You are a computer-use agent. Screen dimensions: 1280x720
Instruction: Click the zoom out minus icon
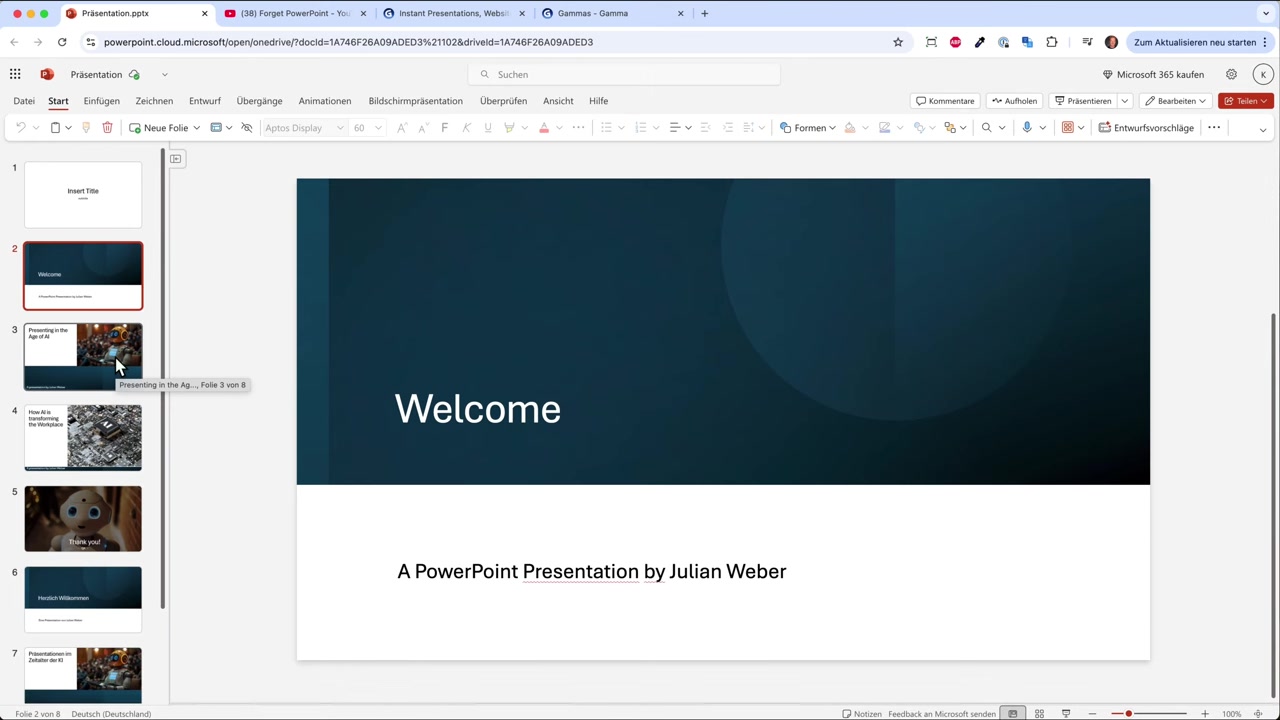[x=1092, y=714]
